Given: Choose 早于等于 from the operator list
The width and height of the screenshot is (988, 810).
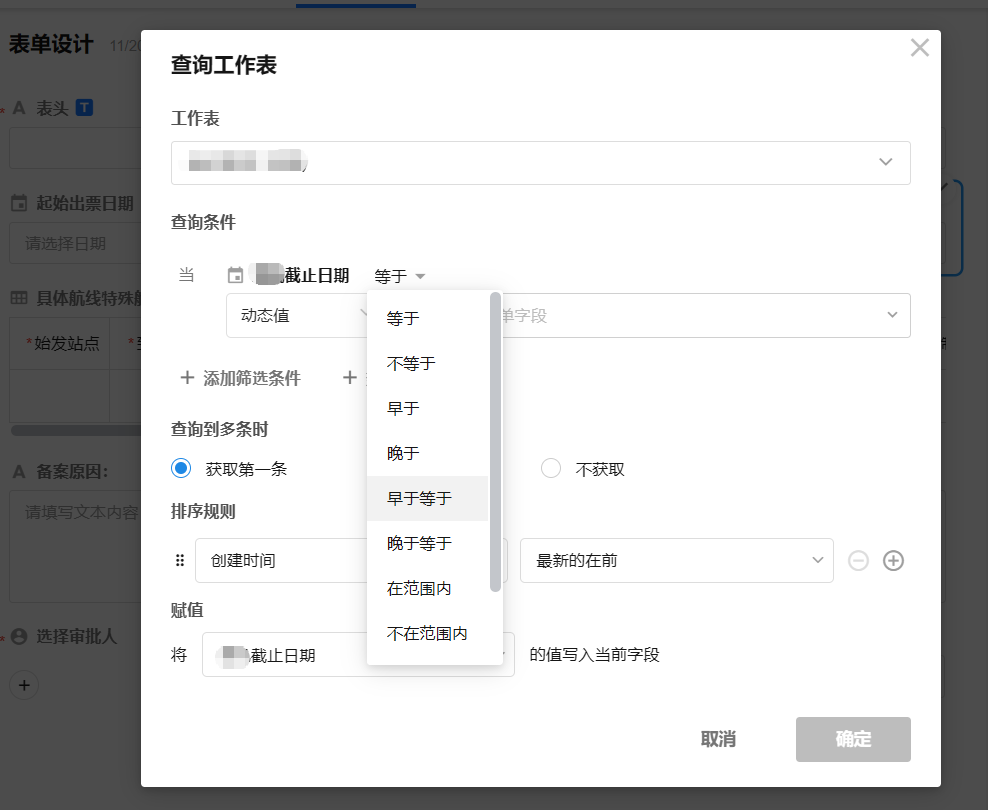Looking at the screenshot, I should 419,498.
